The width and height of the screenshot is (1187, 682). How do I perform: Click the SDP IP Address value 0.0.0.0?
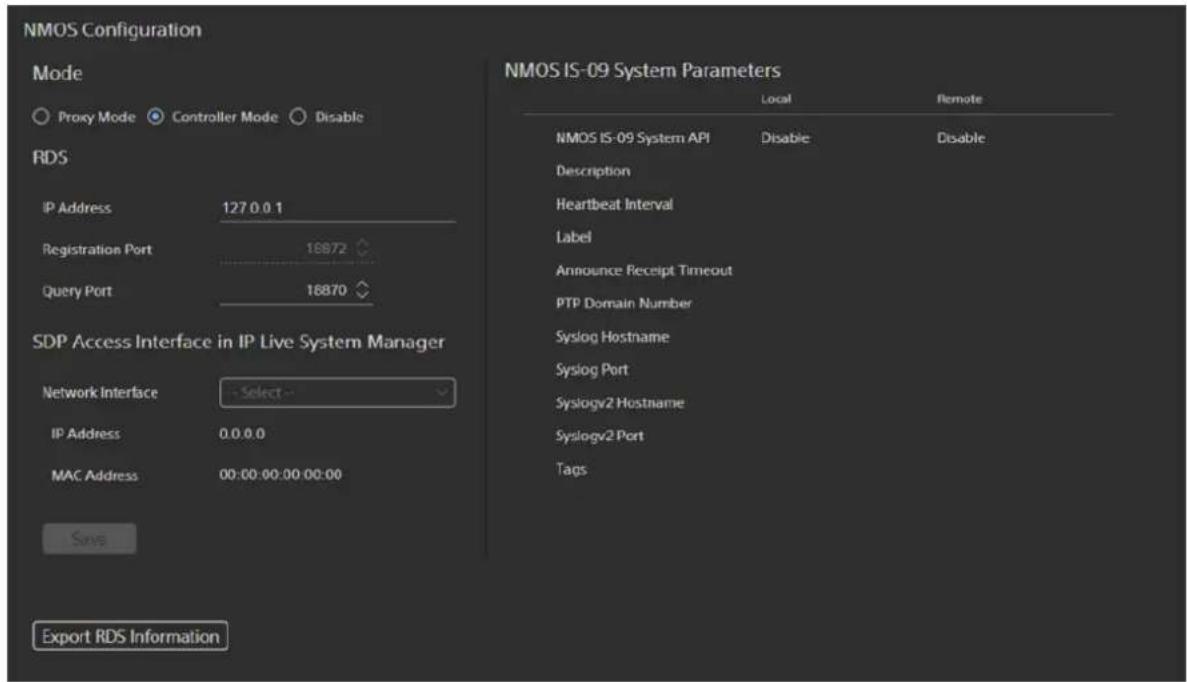coord(242,434)
